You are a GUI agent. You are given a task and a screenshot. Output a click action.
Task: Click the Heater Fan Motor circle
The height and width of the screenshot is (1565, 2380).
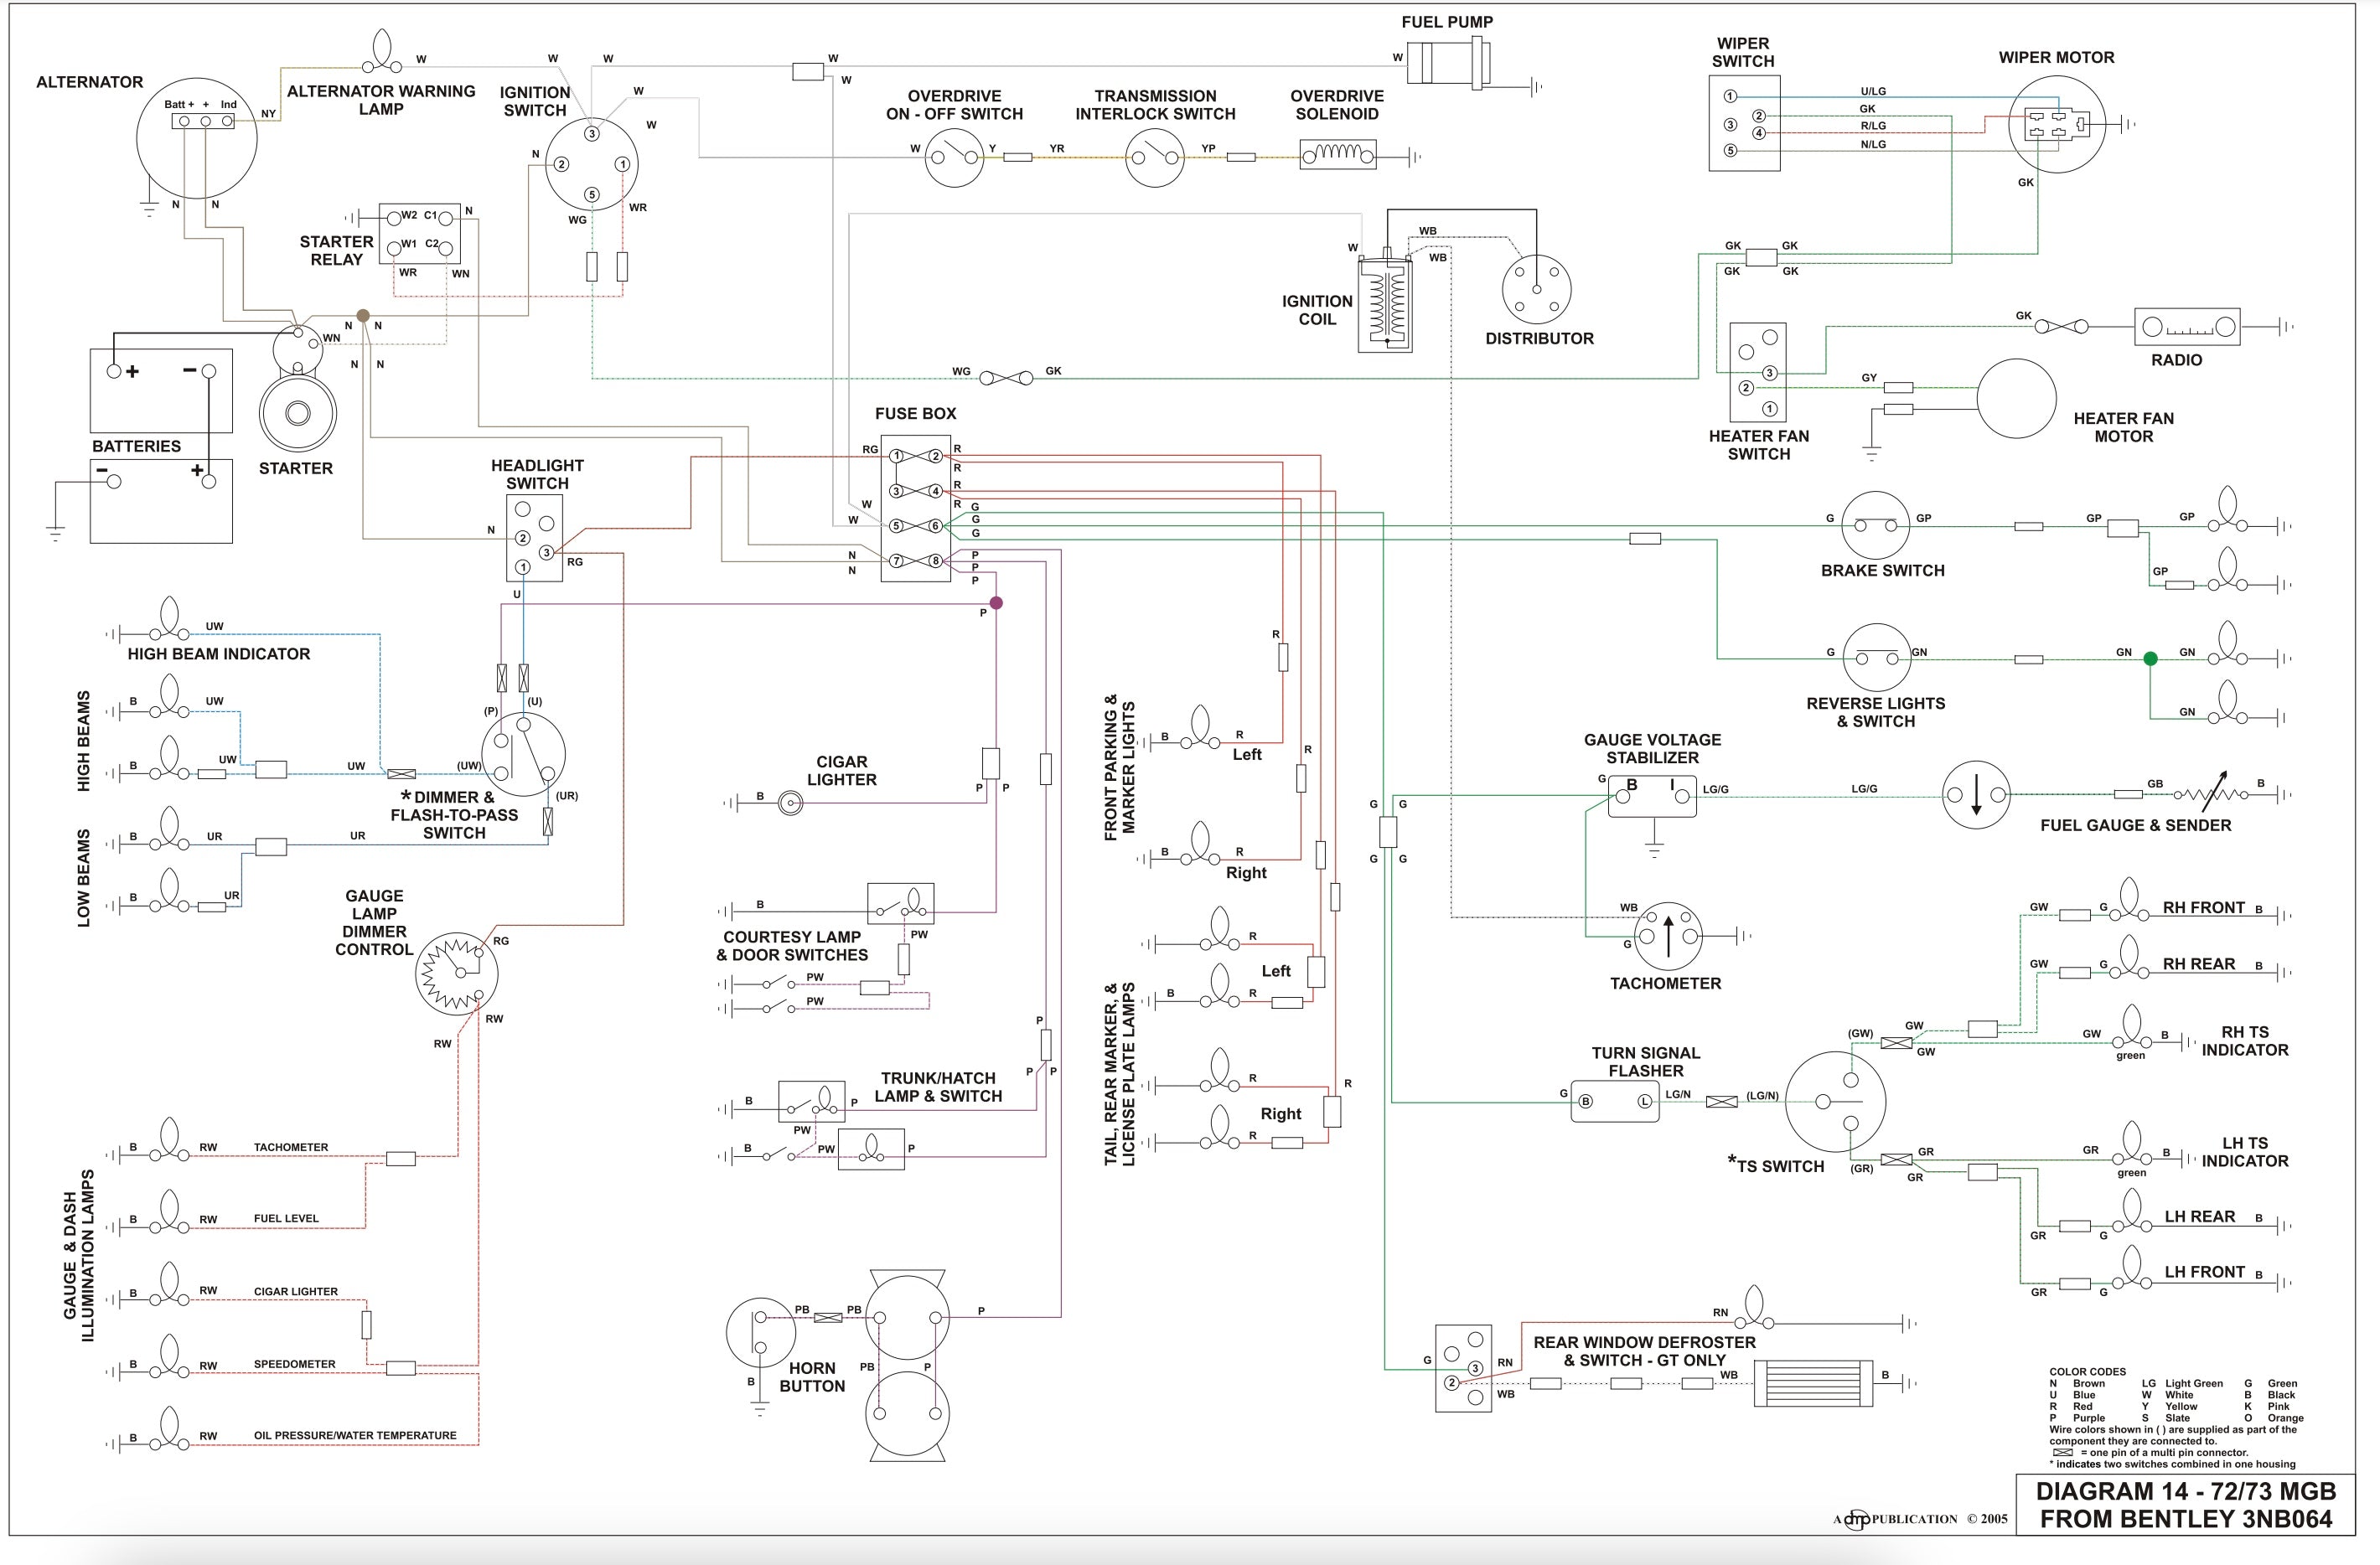pyautogui.click(x=2016, y=398)
